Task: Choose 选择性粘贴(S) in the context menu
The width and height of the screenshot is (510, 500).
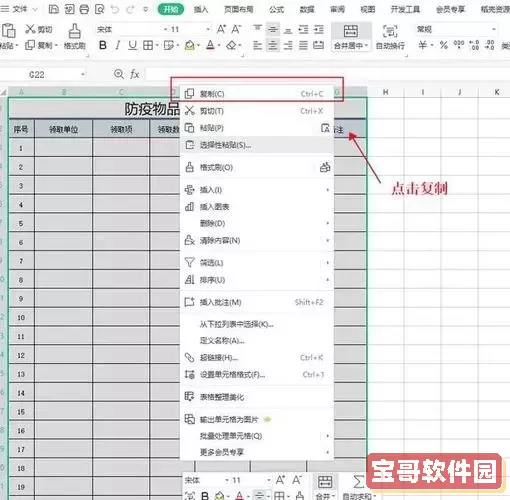Action: [x=257, y=145]
